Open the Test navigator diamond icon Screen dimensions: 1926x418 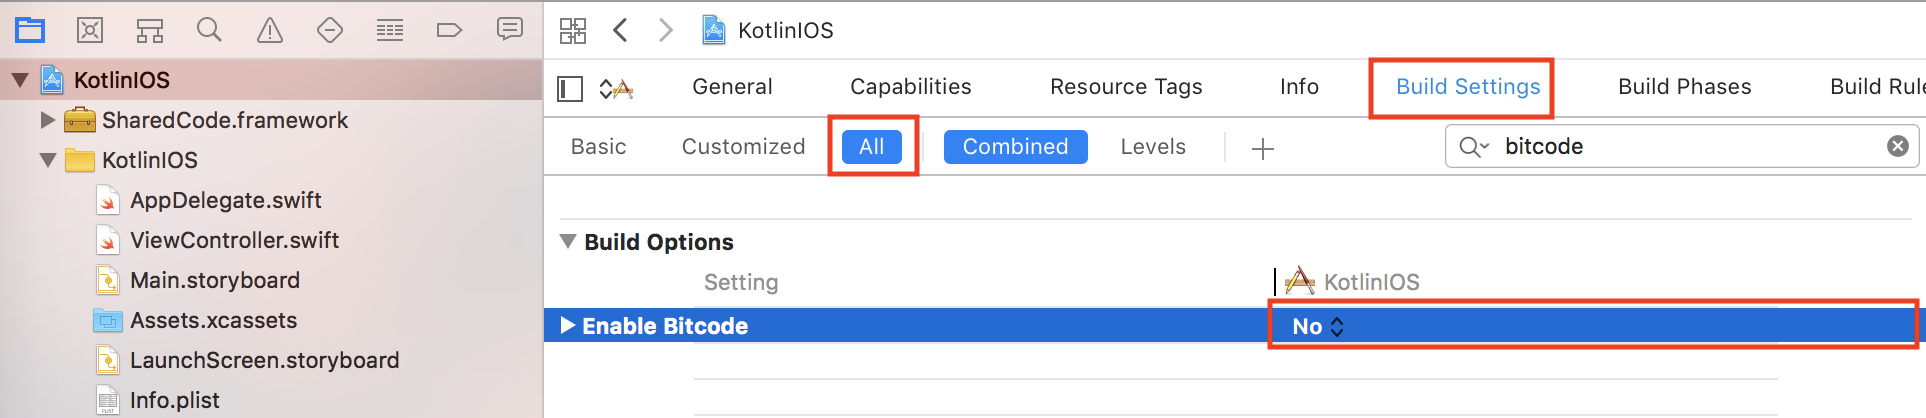pyautogui.click(x=330, y=30)
